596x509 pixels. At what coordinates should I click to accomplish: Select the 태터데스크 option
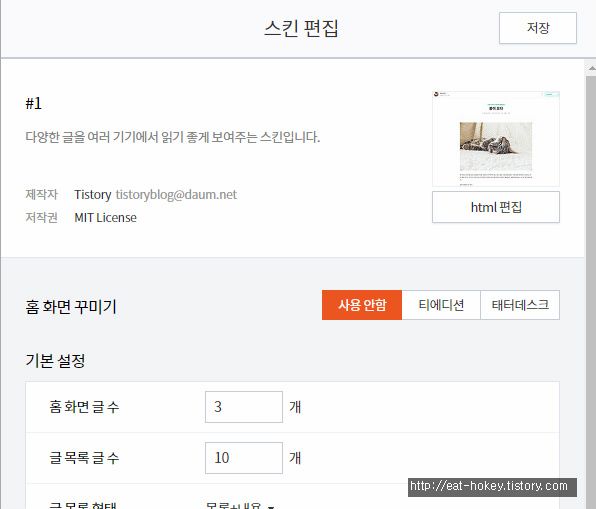point(520,305)
